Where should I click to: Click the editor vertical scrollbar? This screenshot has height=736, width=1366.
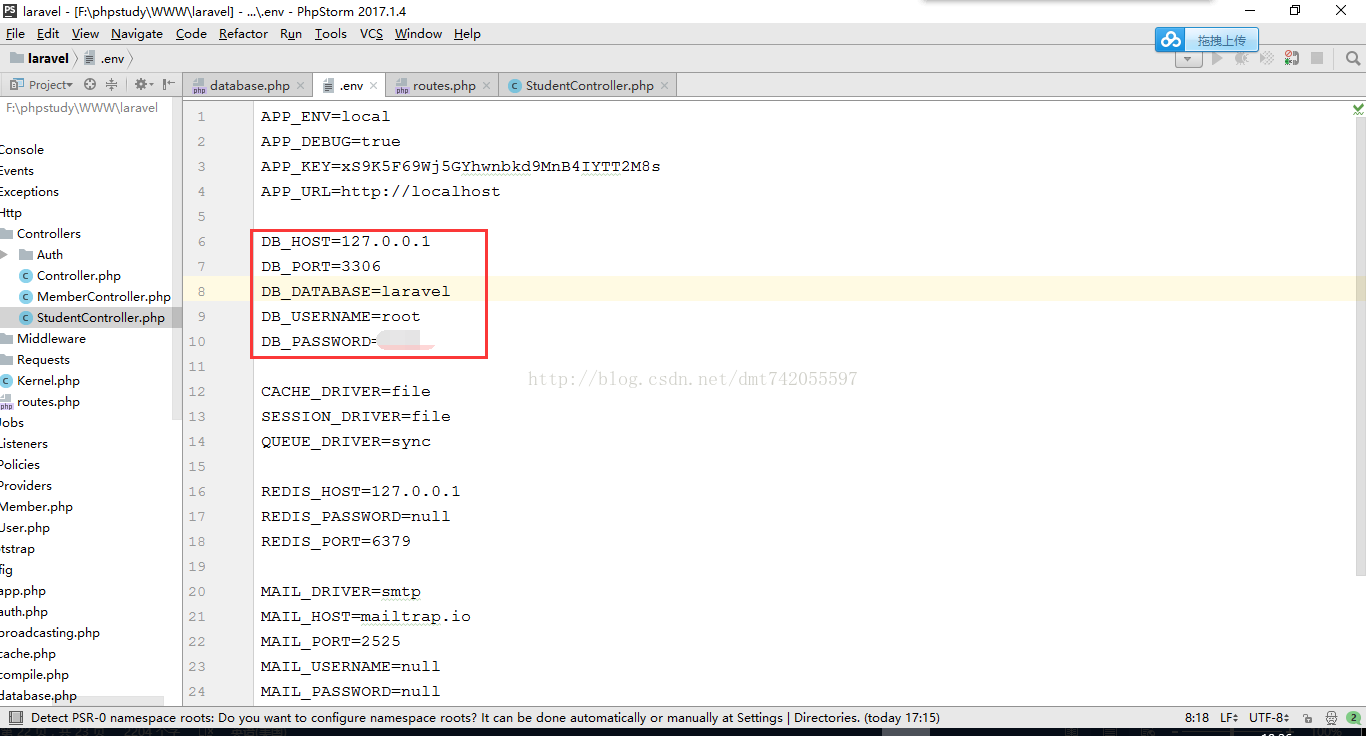coord(1361,345)
